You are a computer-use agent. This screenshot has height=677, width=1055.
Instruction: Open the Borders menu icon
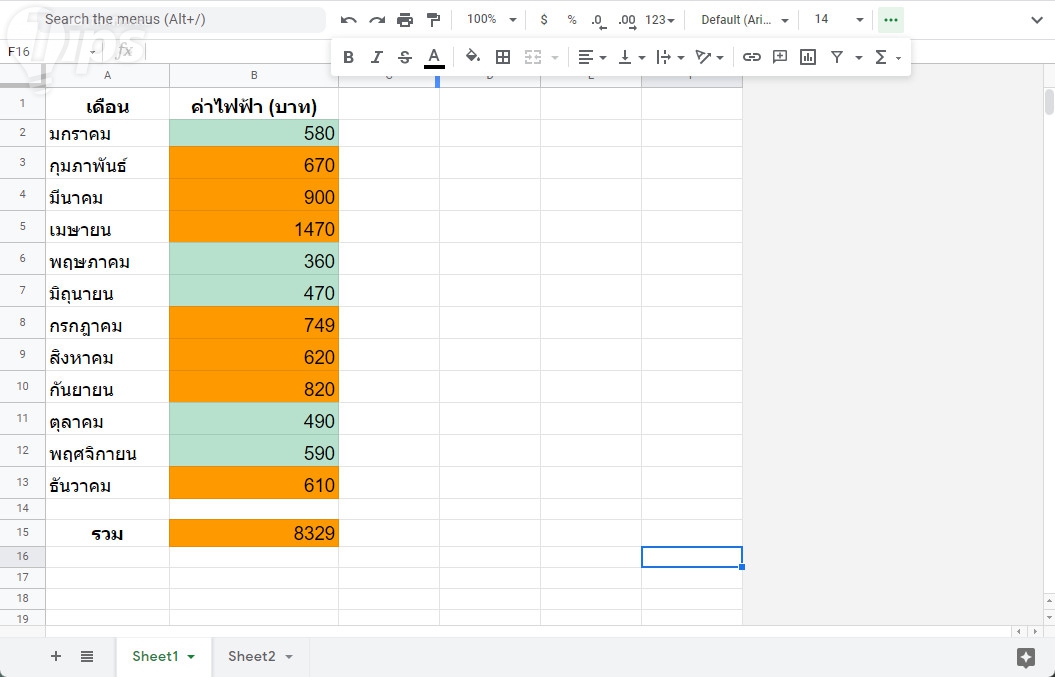pos(503,57)
